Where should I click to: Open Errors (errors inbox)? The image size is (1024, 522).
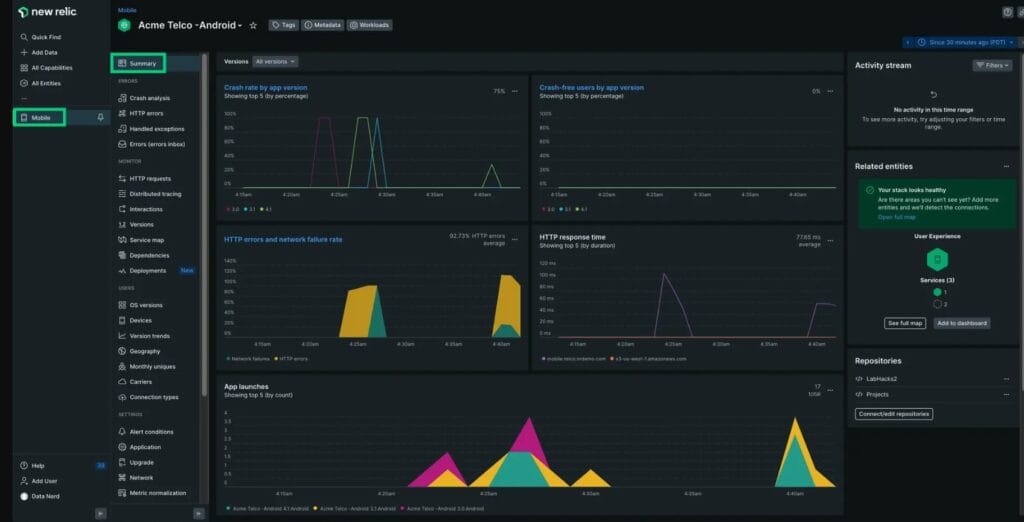[x=152, y=144]
